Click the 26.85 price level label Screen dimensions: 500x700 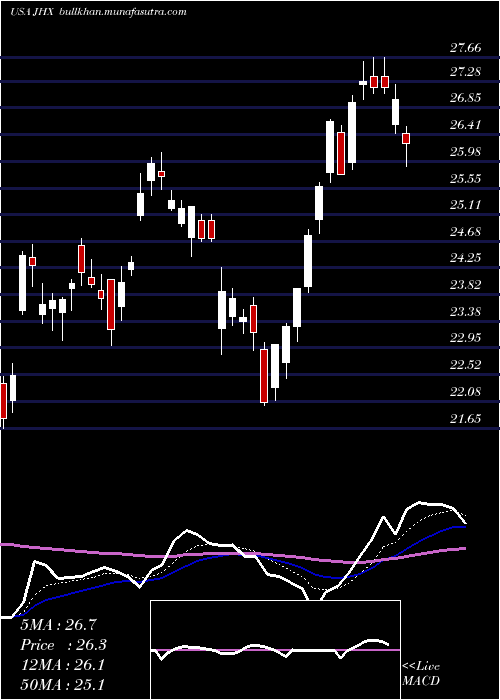pyautogui.click(x=466, y=98)
